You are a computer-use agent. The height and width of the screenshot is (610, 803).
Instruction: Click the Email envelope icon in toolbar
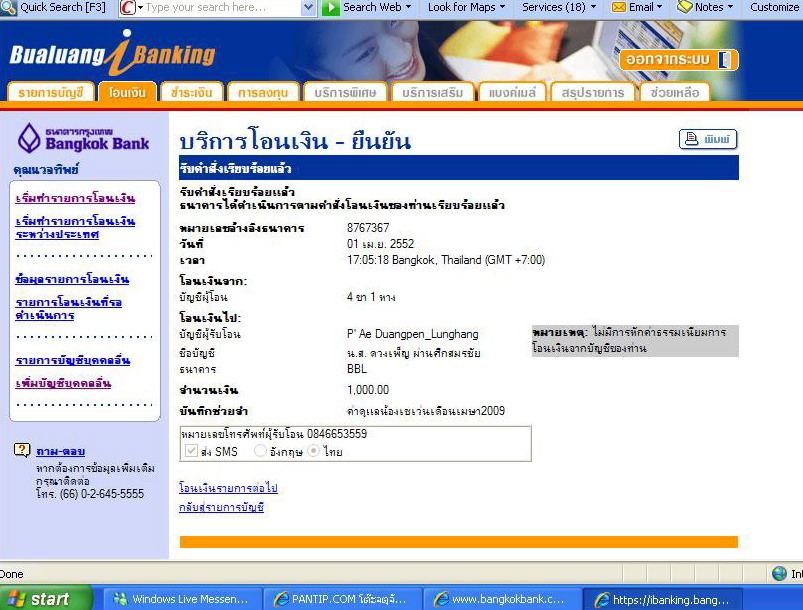click(619, 7)
